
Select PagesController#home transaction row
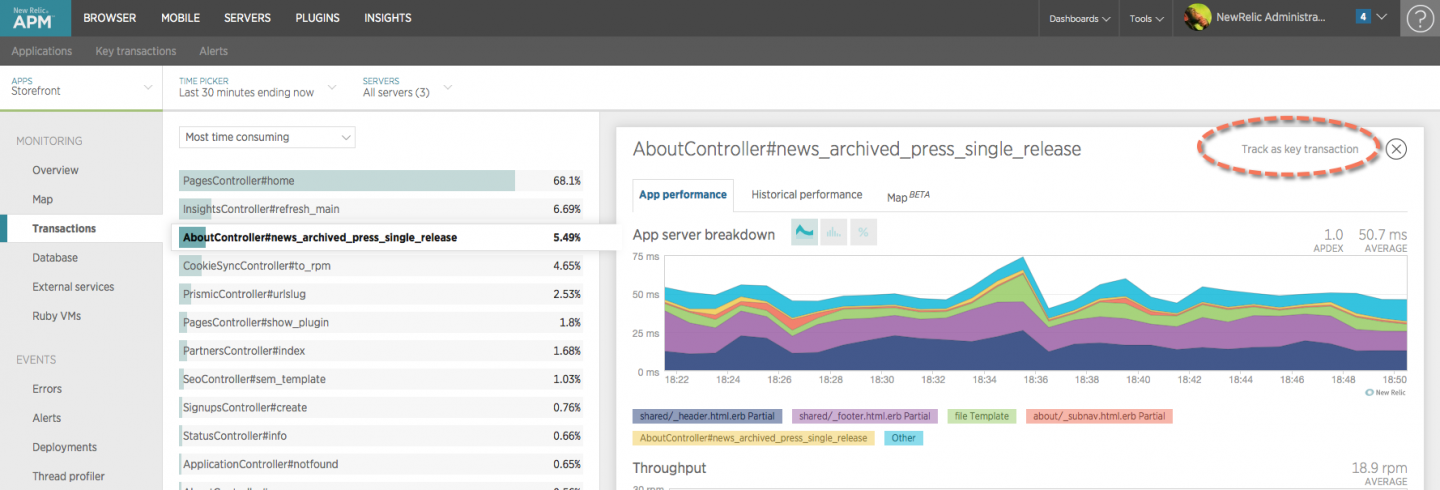(x=381, y=181)
